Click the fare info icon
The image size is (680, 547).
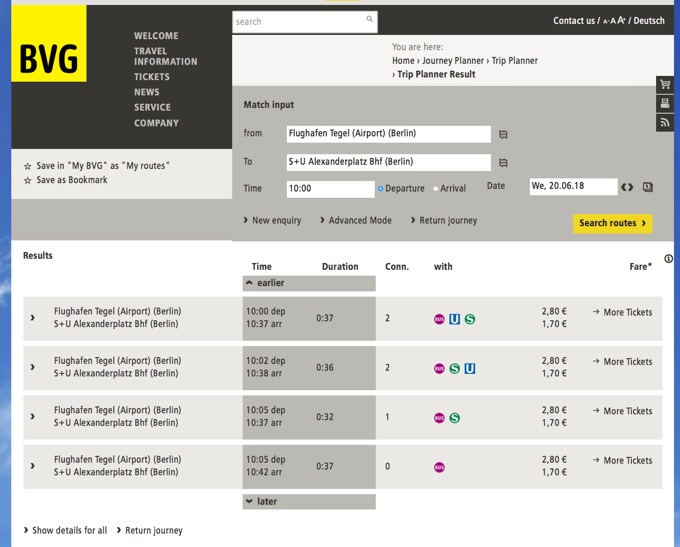point(668,259)
